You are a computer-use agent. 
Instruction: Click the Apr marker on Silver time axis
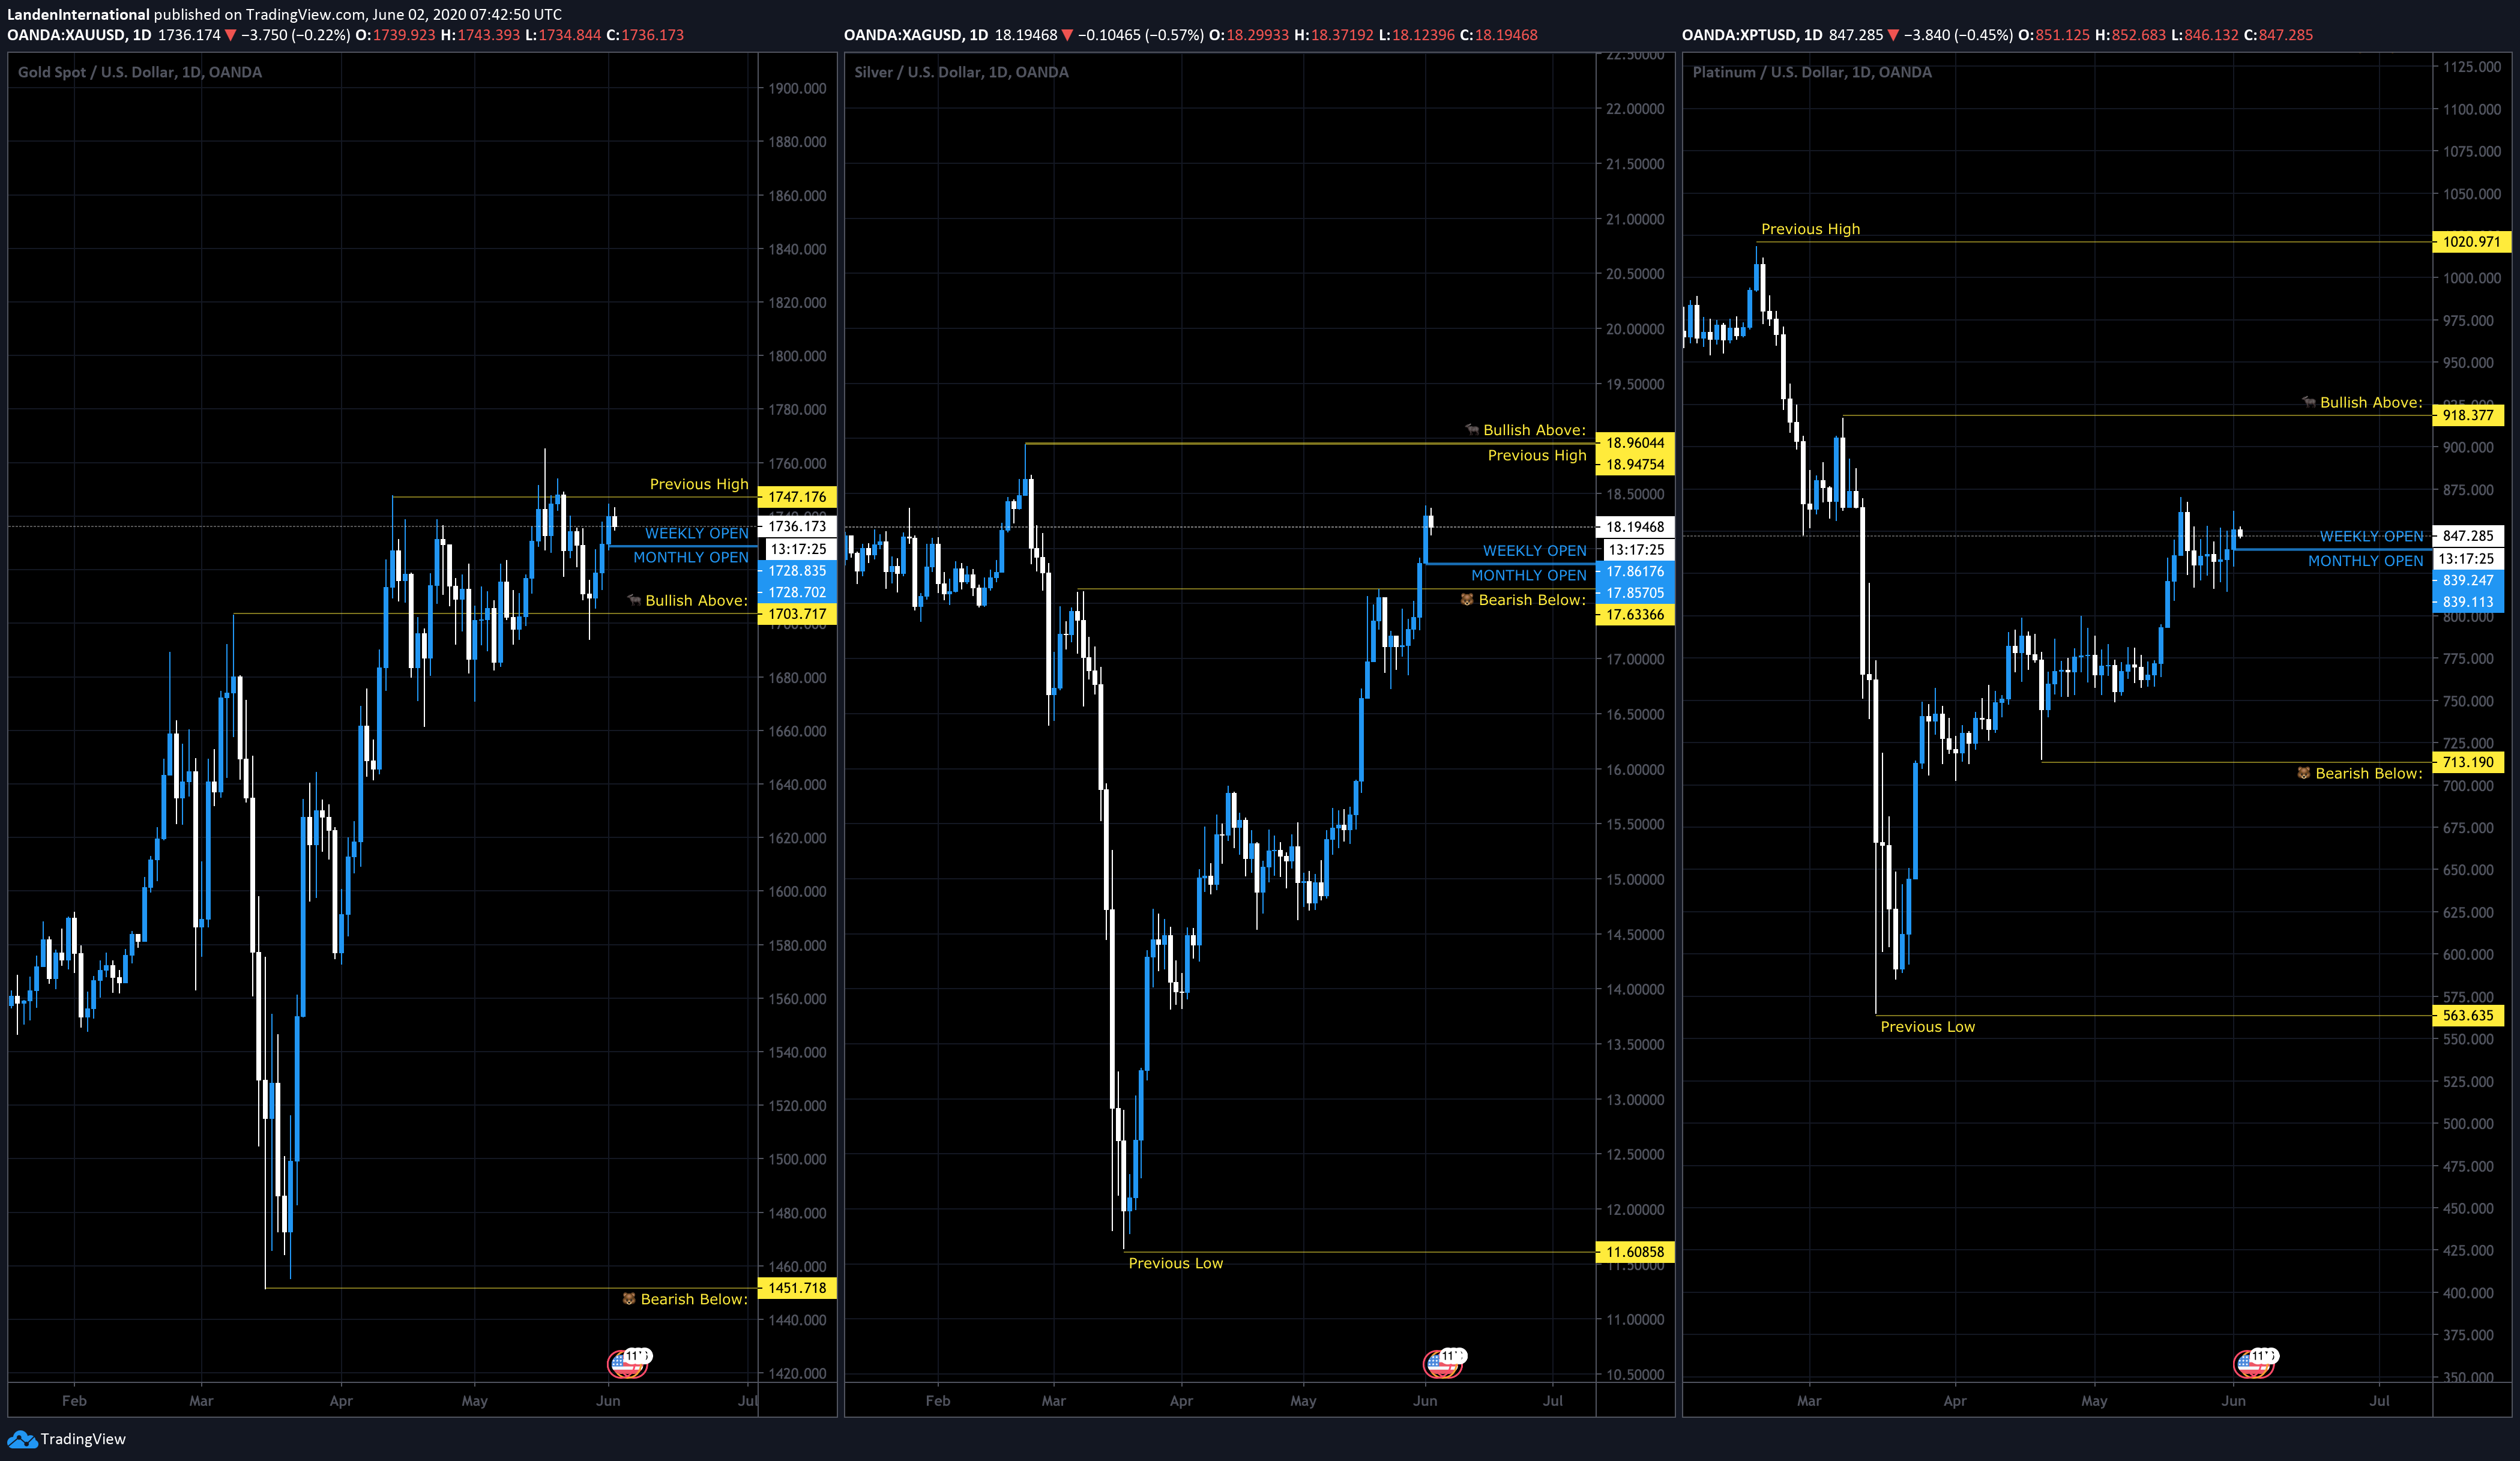click(1181, 1401)
